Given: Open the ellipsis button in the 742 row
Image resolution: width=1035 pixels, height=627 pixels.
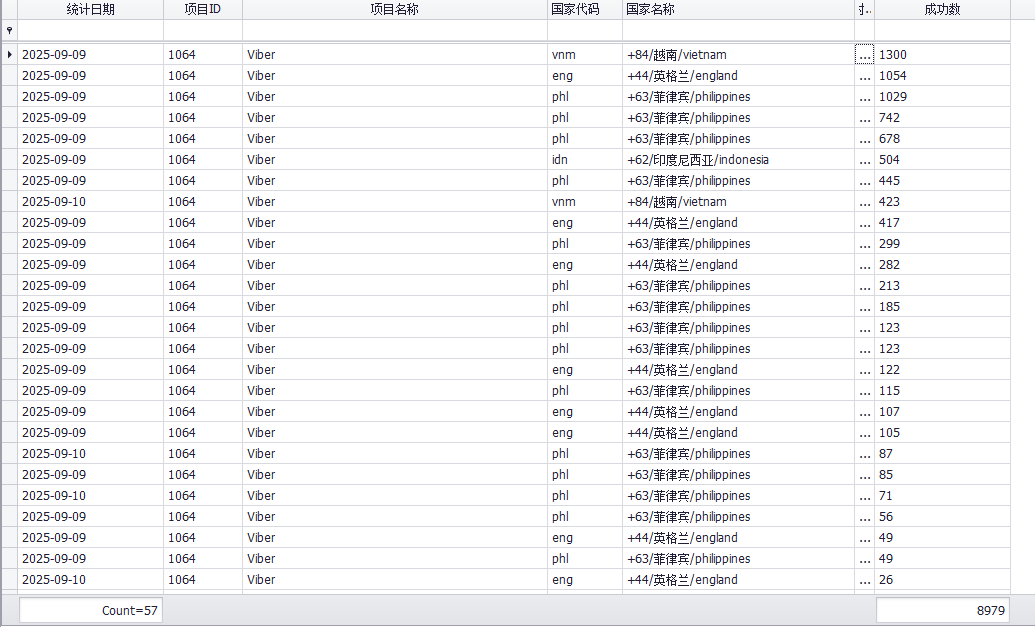Looking at the screenshot, I should tap(865, 118).
